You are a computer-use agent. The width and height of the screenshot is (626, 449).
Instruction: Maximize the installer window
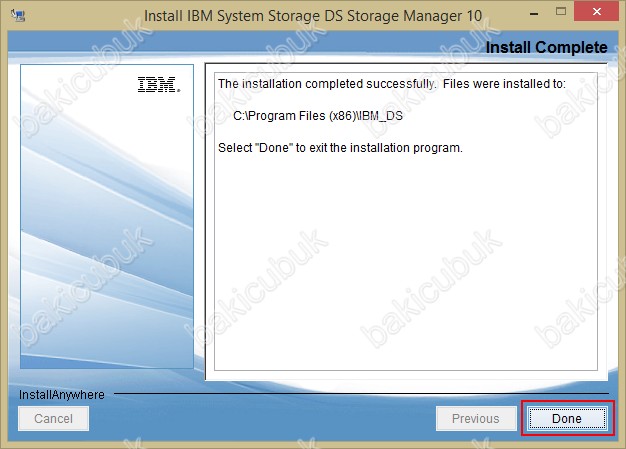tap(561, 12)
